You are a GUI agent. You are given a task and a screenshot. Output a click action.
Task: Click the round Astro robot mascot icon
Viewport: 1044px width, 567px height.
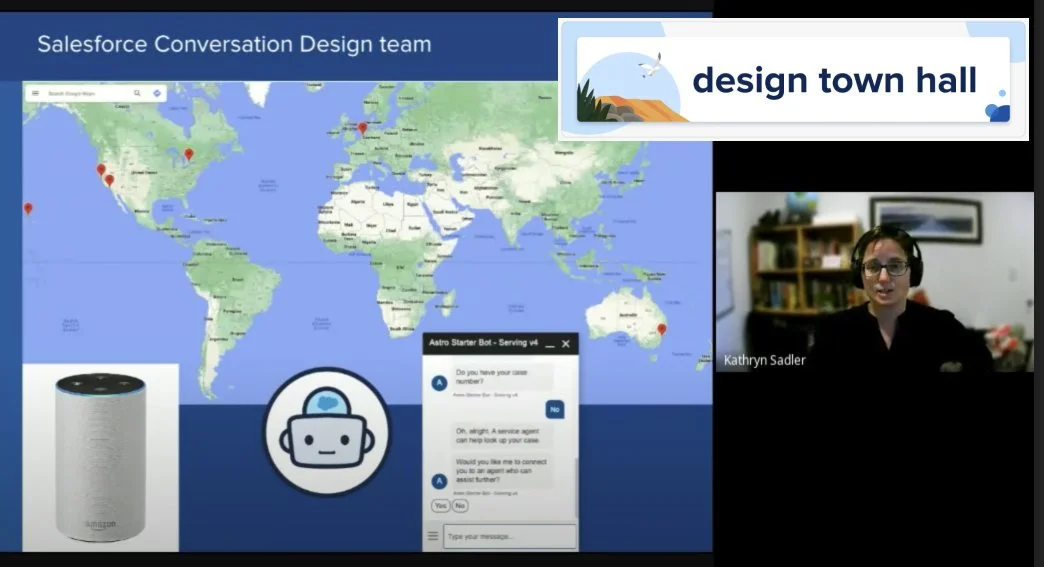(x=327, y=433)
